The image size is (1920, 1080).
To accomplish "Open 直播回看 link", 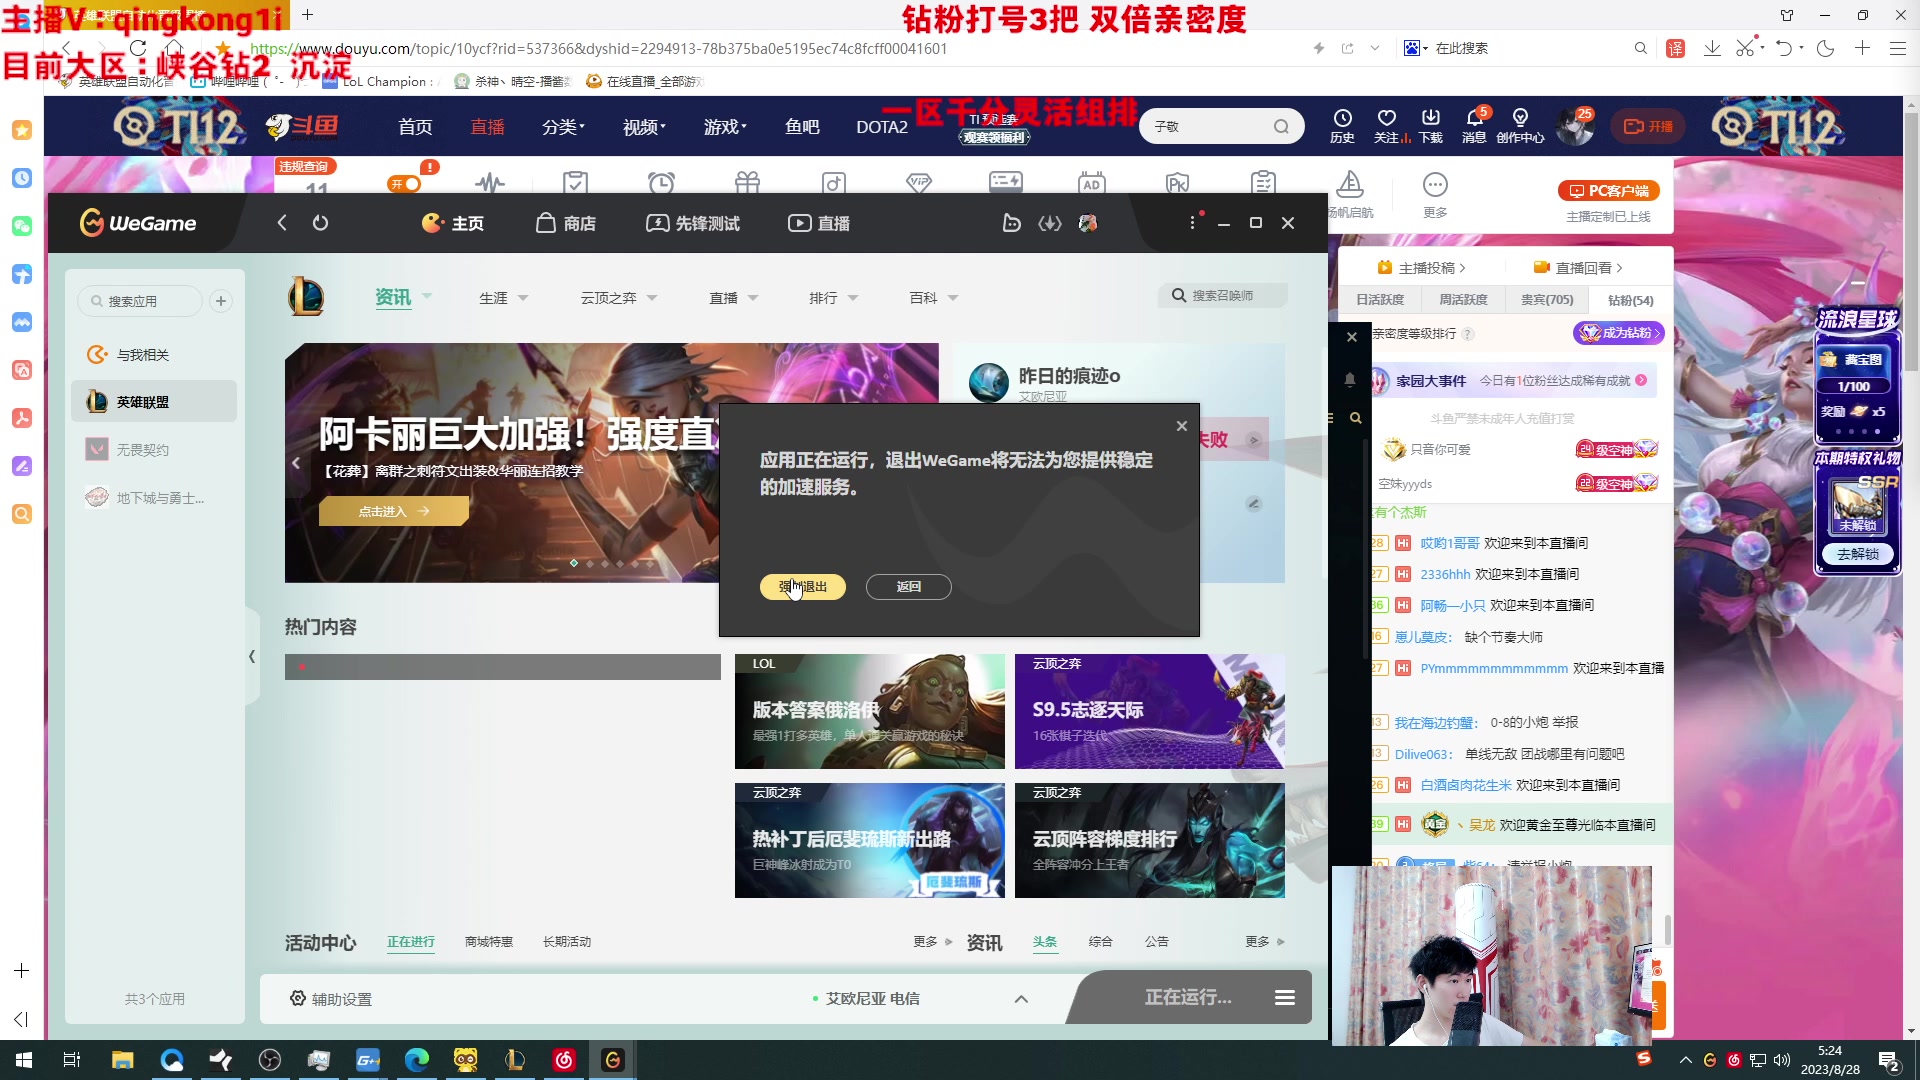I will point(1578,268).
